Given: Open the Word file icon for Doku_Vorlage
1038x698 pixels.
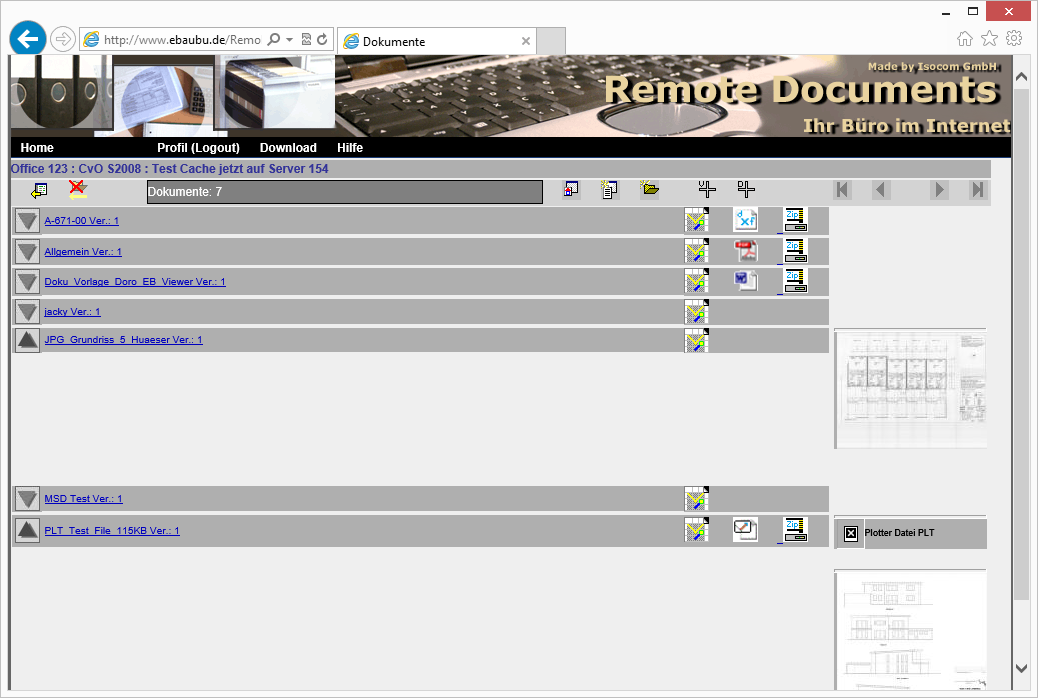Looking at the screenshot, I should pyautogui.click(x=745, y=281).
